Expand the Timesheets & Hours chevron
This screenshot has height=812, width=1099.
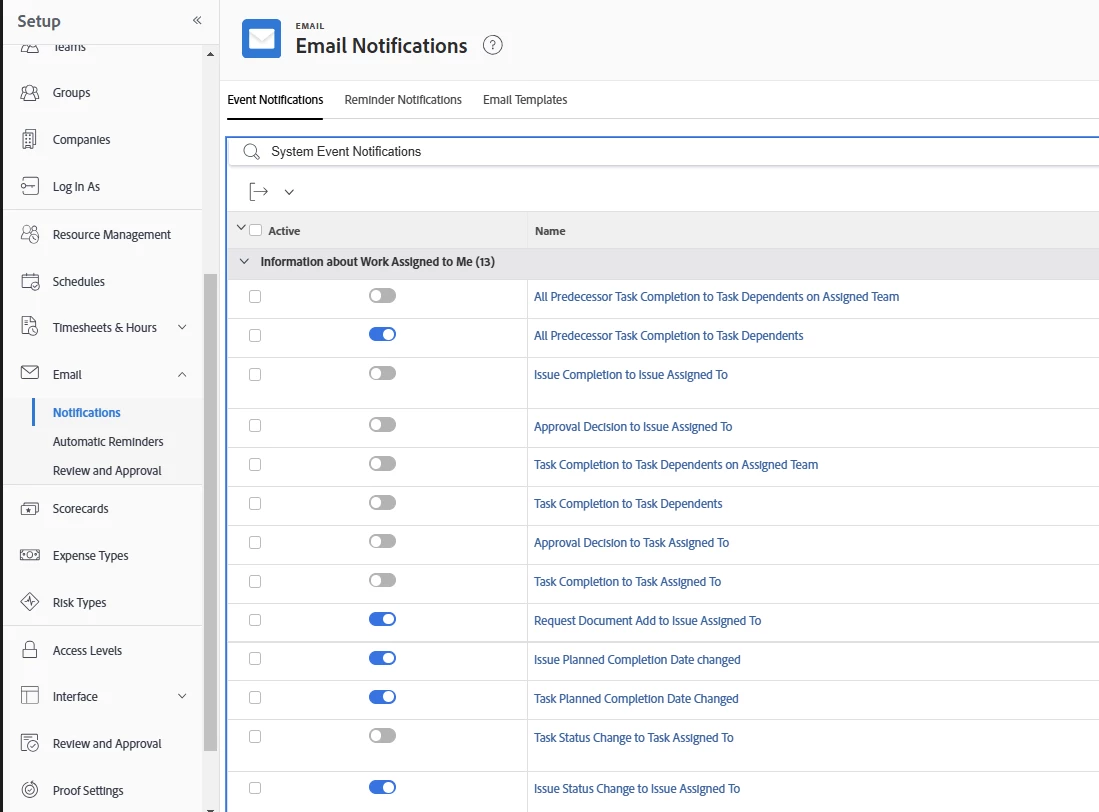click(182, 327)
